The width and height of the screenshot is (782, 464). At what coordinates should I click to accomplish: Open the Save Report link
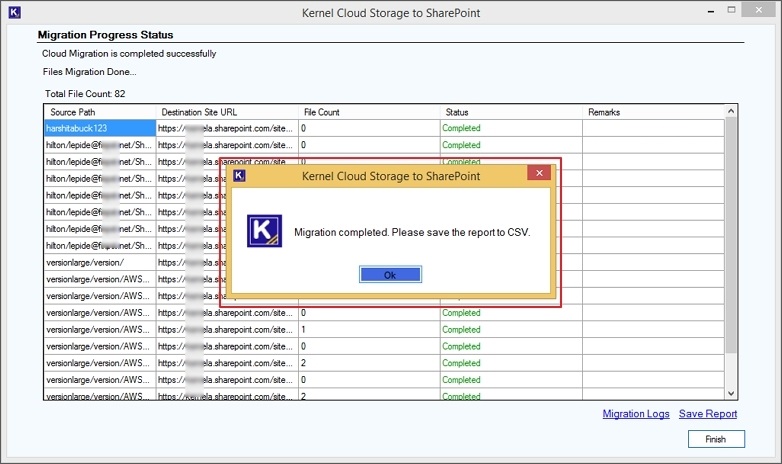tap(708, 414)
